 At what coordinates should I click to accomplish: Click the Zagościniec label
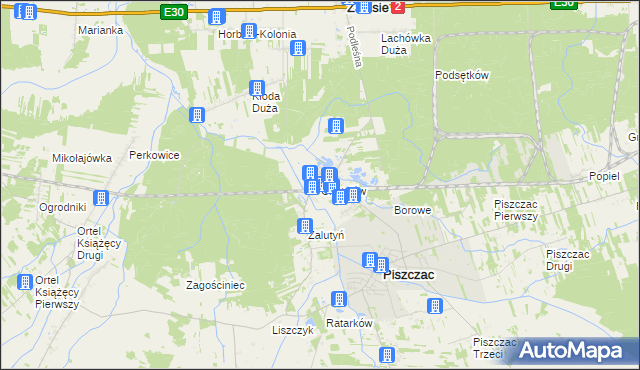[x=216, y=285]
